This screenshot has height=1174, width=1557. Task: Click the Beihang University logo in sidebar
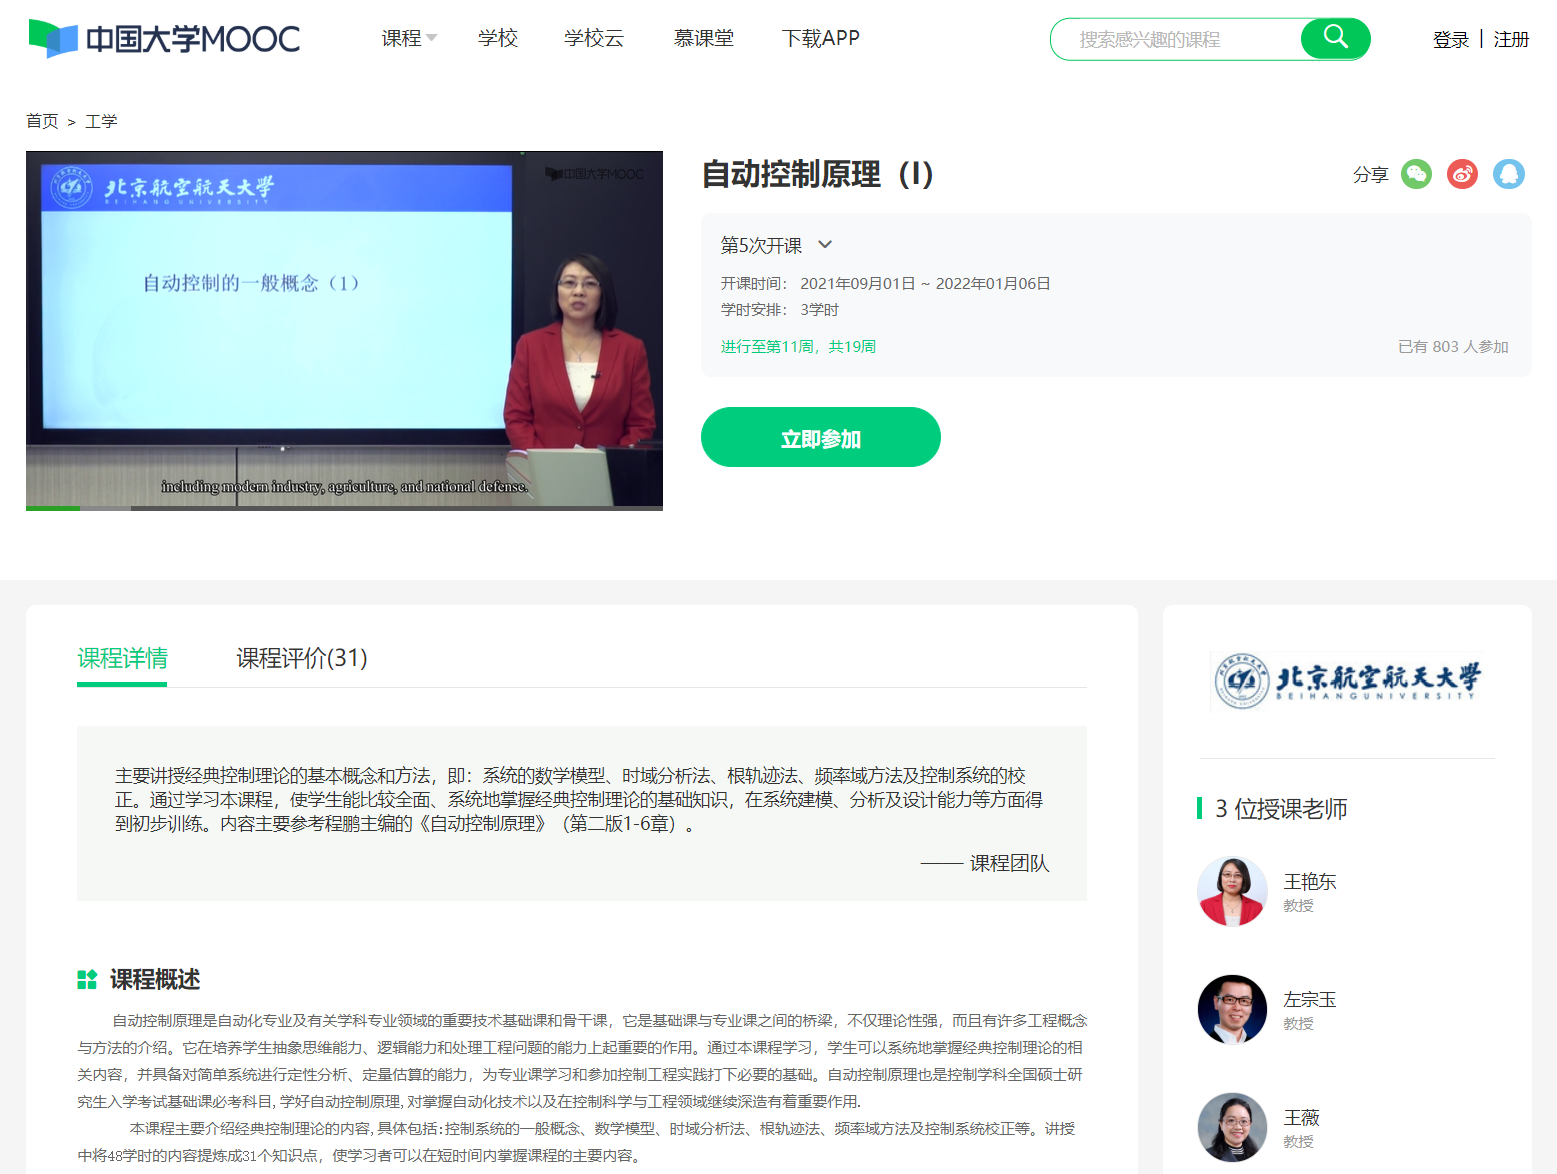(x=1346, y=681)
